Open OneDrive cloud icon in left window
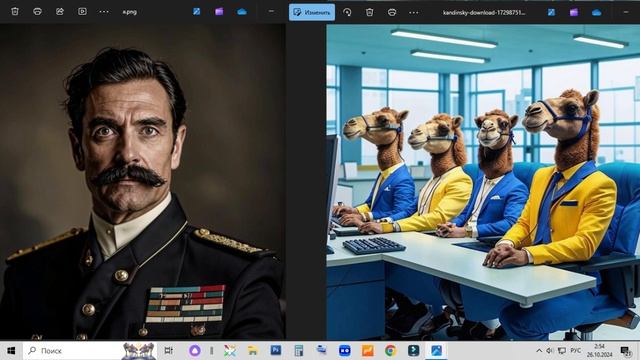The height and width of the screenshot is (360, 640). tap(242, 11)
